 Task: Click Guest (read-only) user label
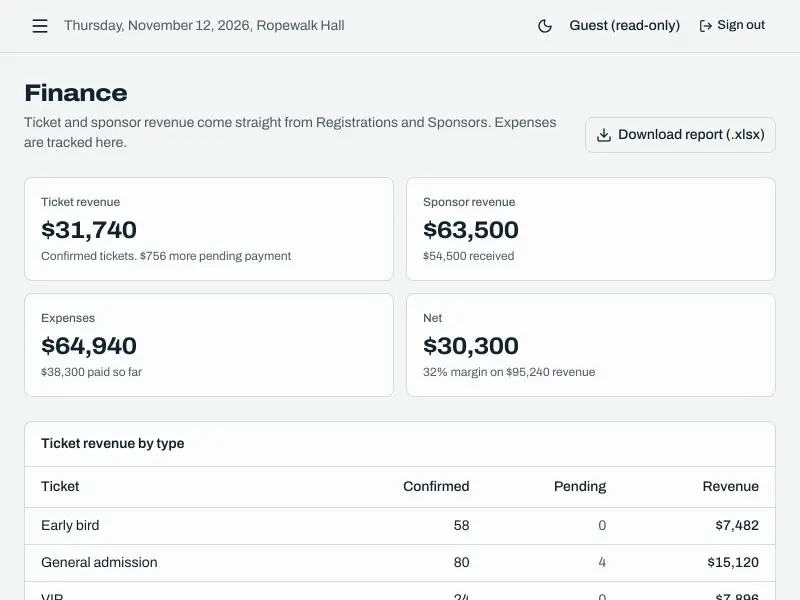coord(624,26)
